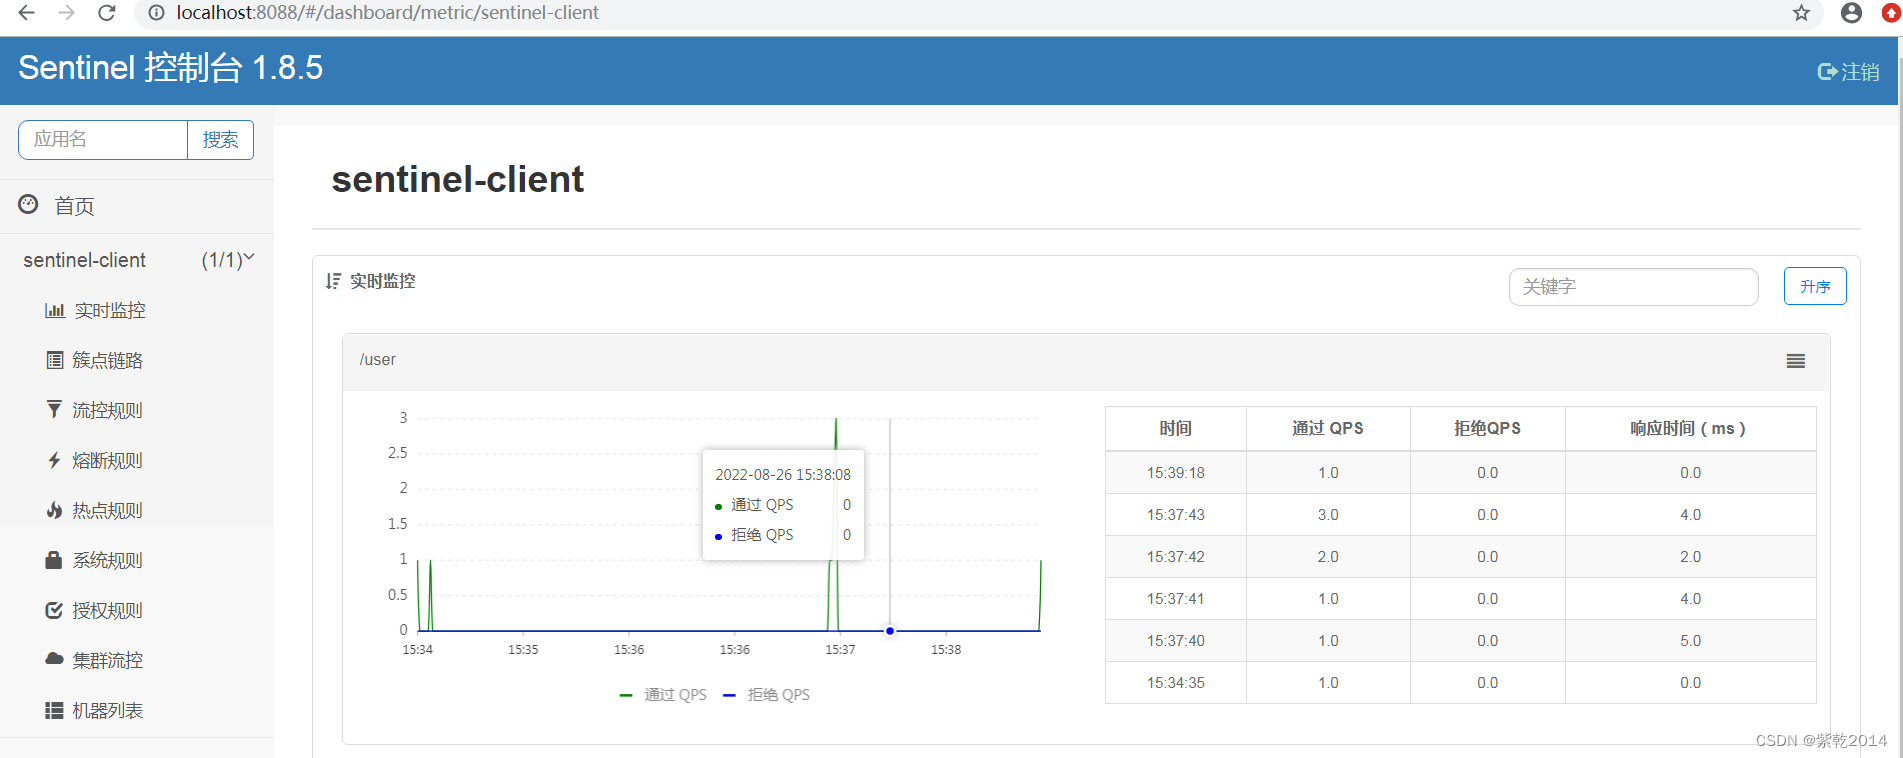Click the 15:37:40 time cell
This screenshot has width=1903, height=758.
1175,641
